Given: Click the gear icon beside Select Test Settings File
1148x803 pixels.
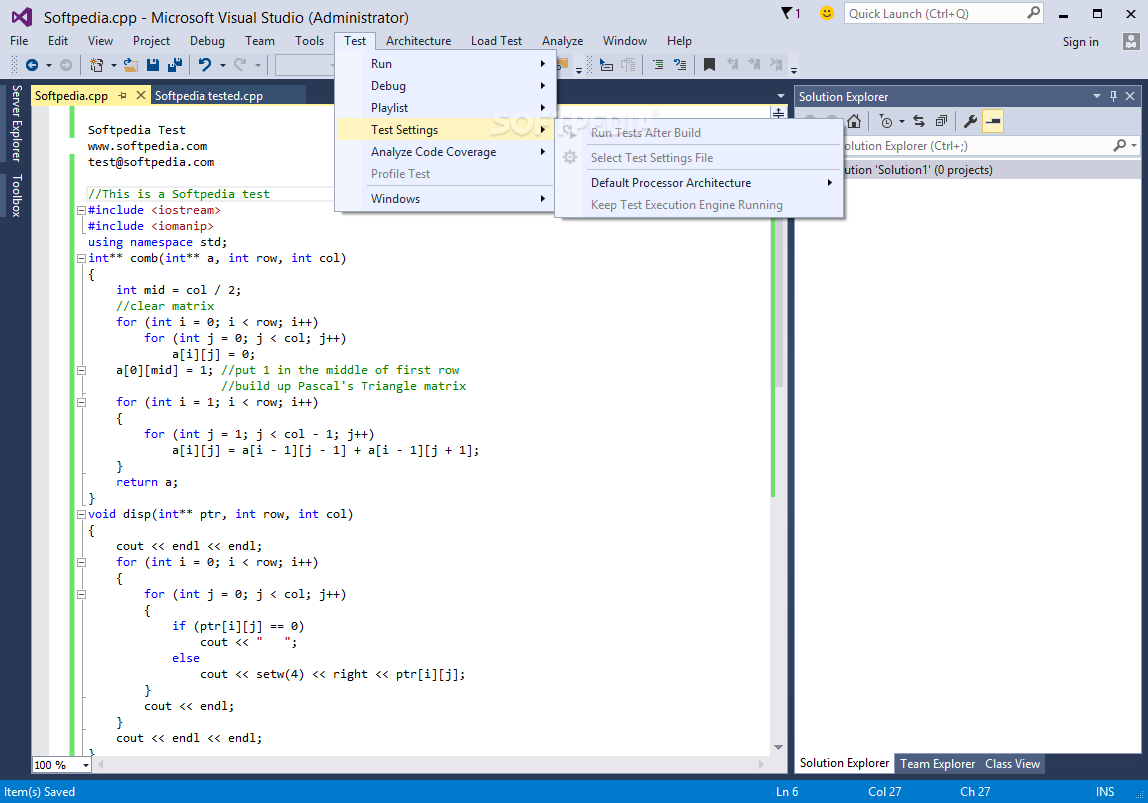Looking at the screenshot, I should pyautogui.click(x=570, y=157).
